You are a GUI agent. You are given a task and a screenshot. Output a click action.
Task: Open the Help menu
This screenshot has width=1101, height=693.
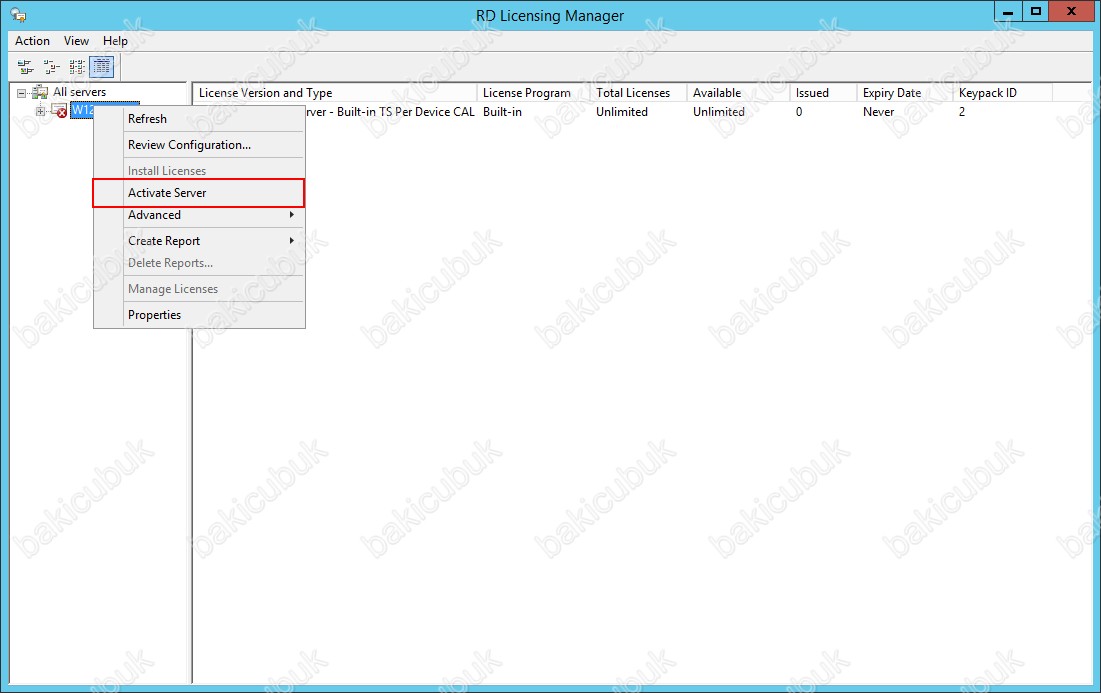tap(115, 41)
